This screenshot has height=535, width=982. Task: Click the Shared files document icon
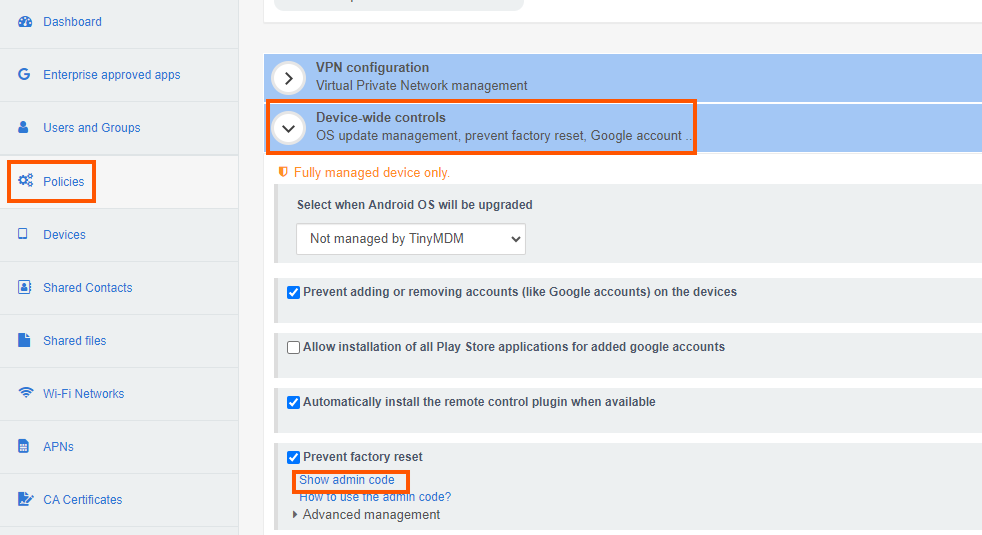[24, 340]
